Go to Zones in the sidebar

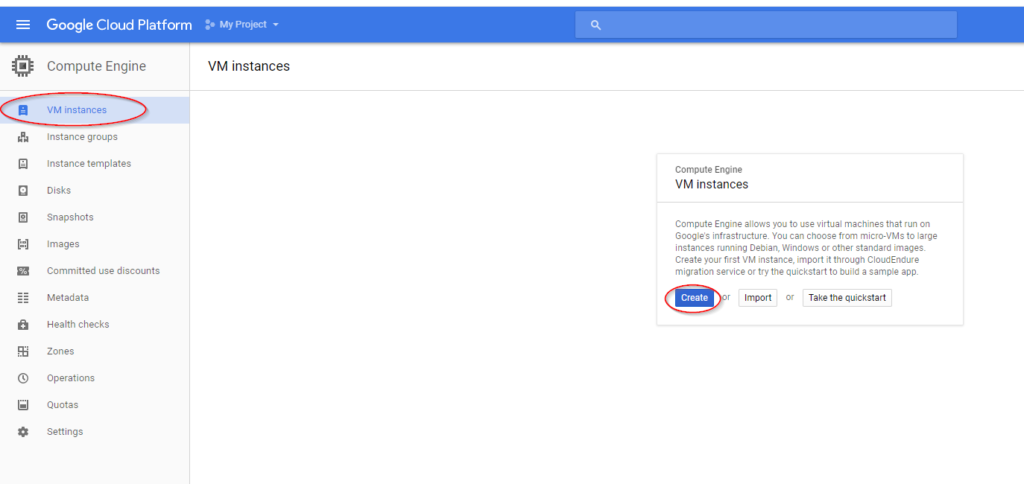click(95, 351)
